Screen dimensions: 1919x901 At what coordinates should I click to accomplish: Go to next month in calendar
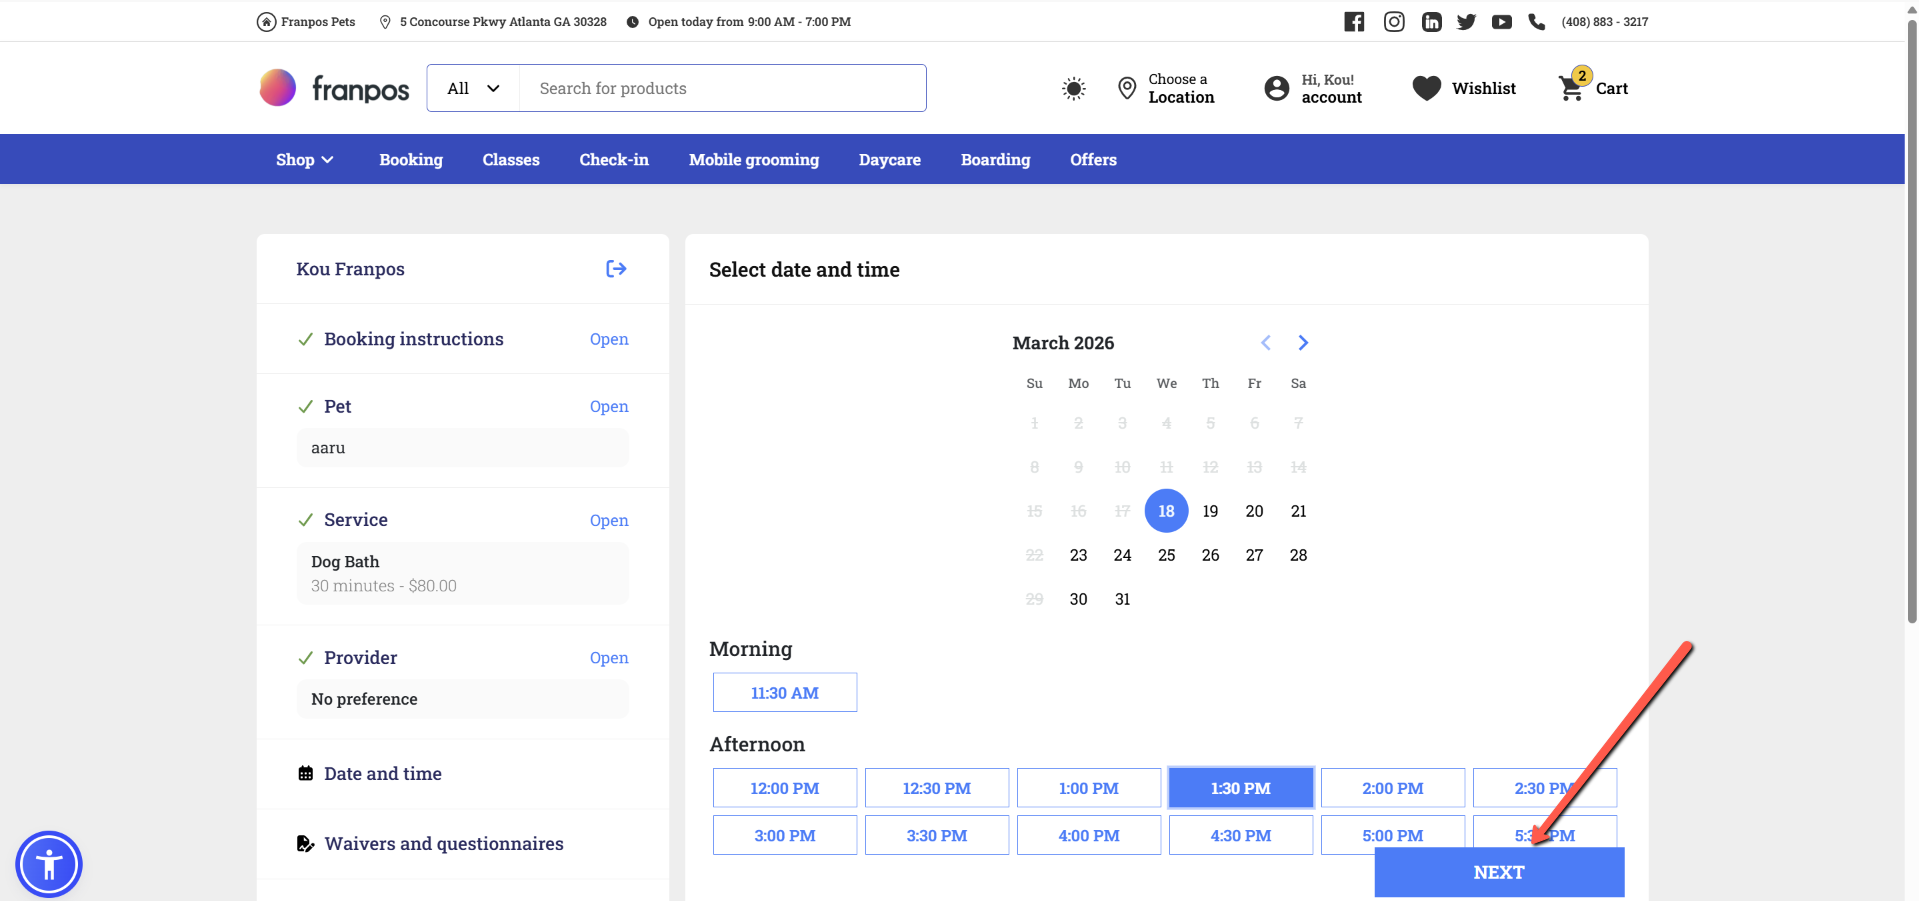pyautogui.click(x=1302, y=343)
